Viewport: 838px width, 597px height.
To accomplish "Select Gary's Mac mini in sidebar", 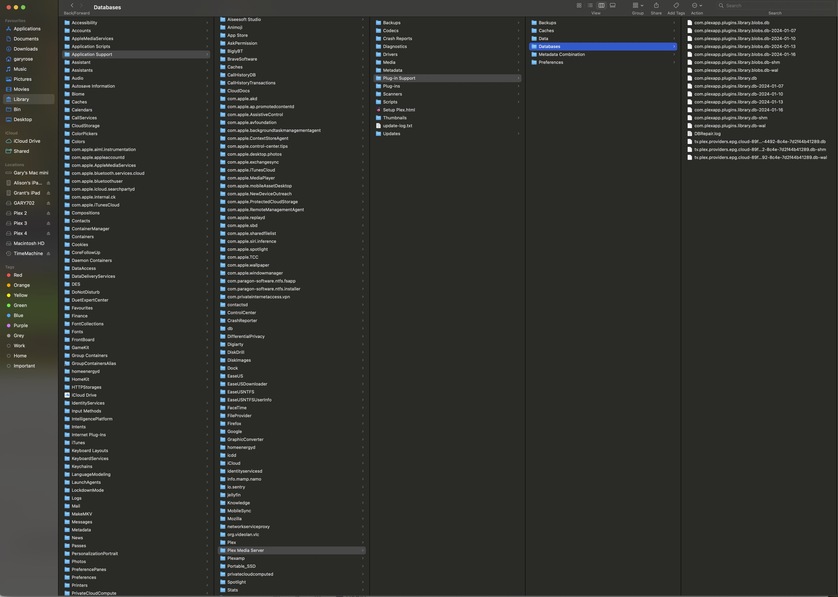I will click(27, 173).
